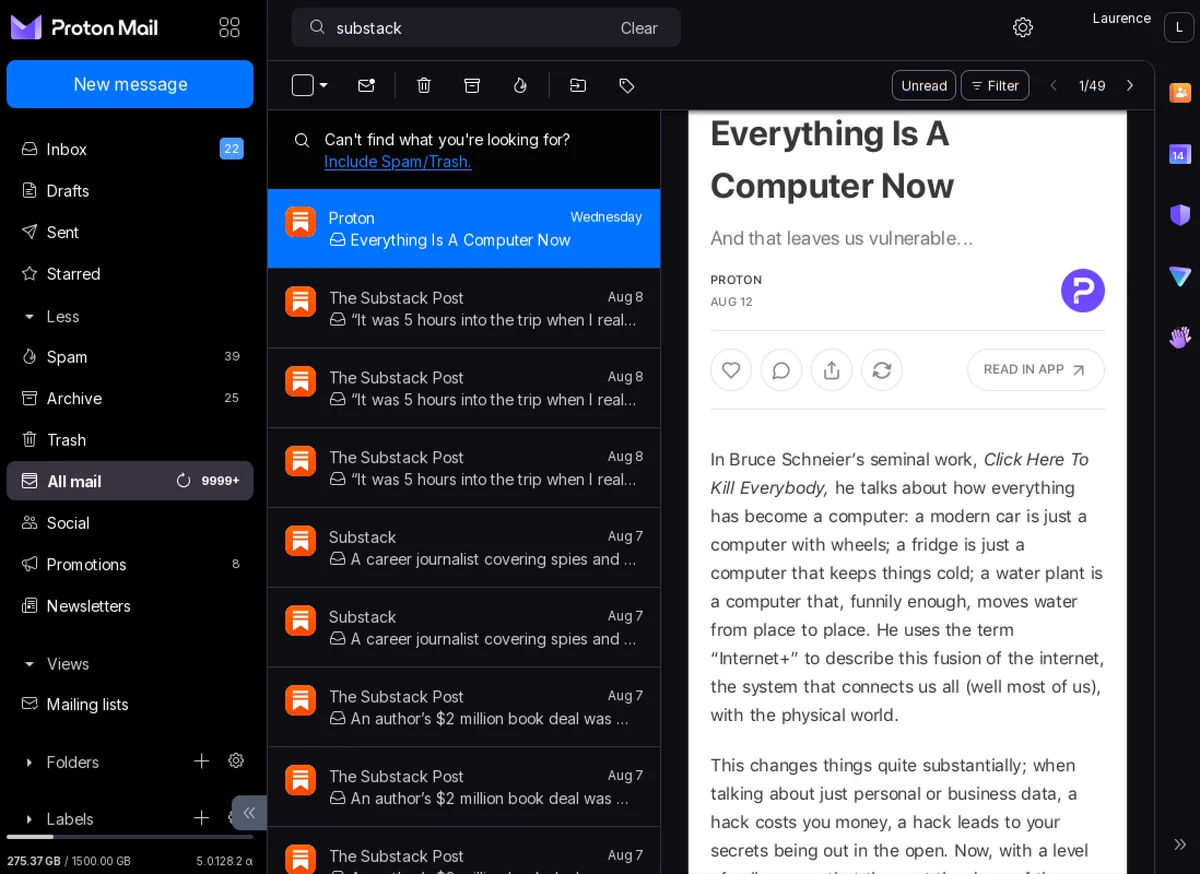Click the Include Spam/Trash link
This screenshot has height=874, width=1200.
tap(398, 161)
